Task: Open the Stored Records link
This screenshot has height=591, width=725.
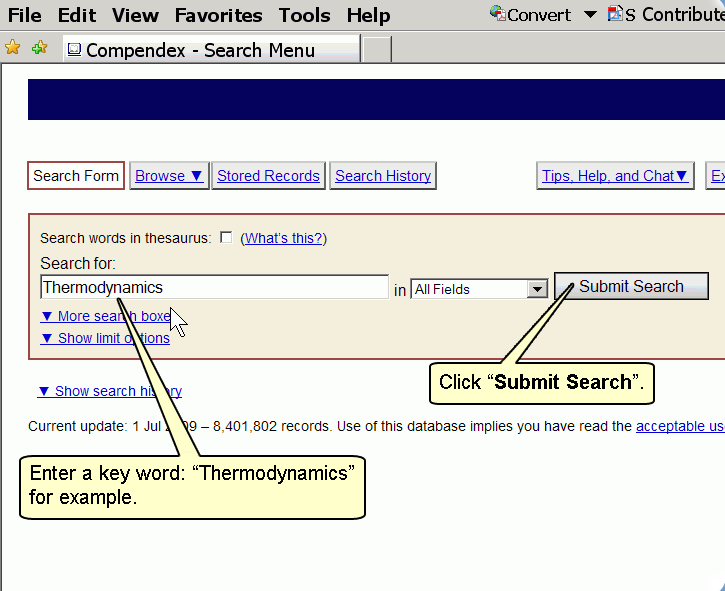Action: pyautogui.click(x=268, y=176)
